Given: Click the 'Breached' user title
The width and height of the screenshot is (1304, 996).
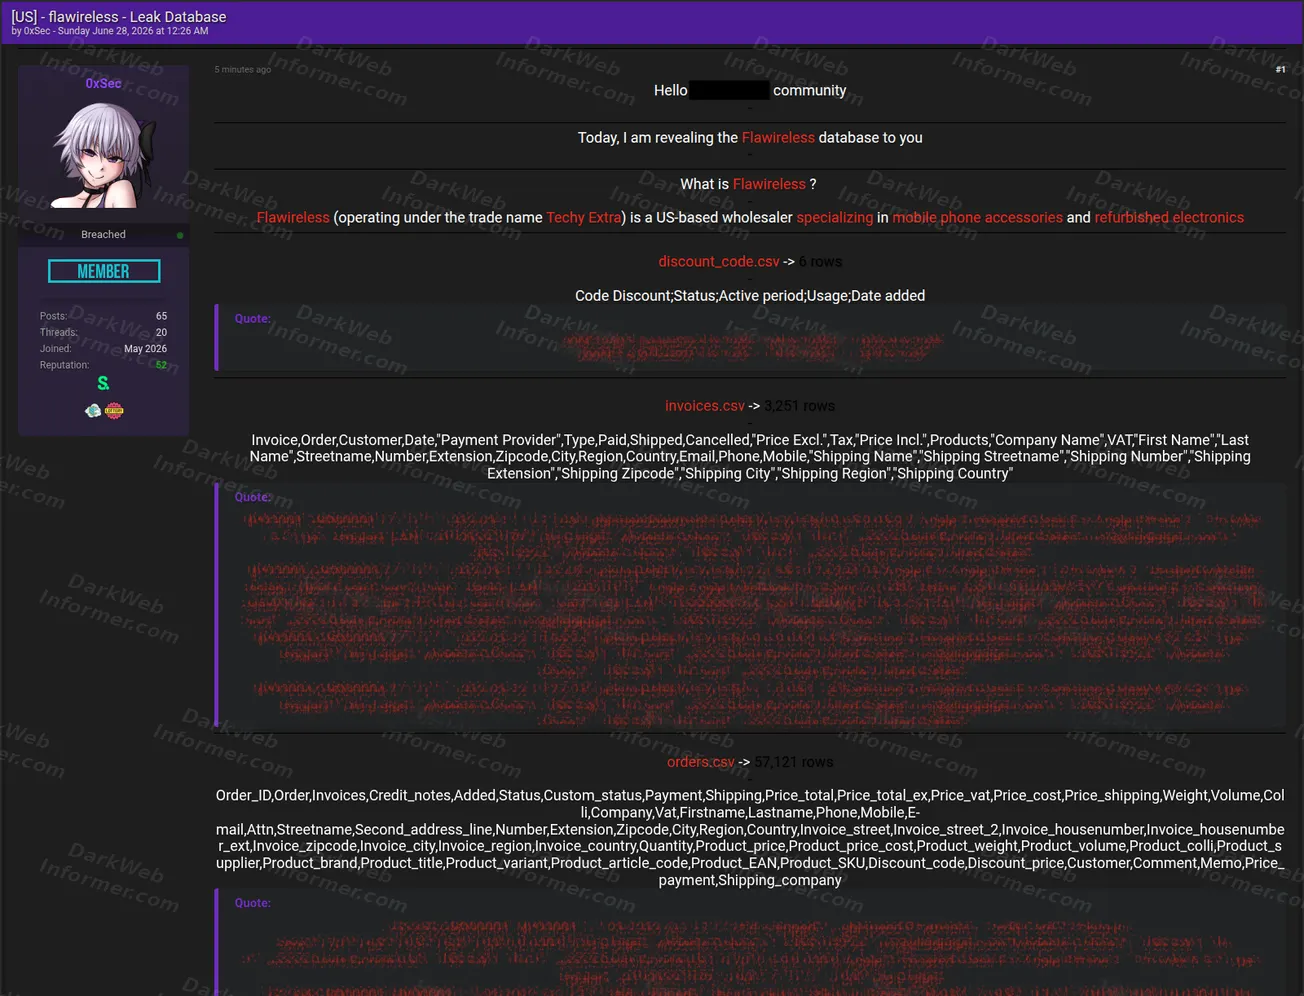Looking at the screenshot, I should pos(104,234).
